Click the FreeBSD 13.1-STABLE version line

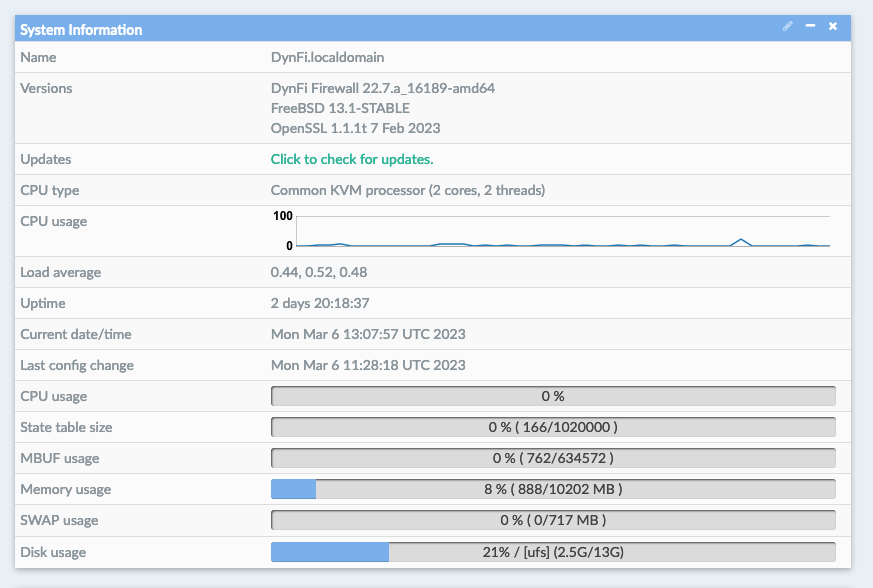point(340,108)
